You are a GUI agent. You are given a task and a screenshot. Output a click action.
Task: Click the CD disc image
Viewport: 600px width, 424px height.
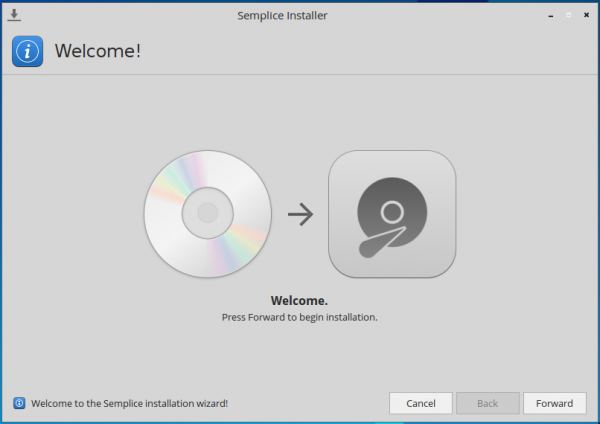(x=208, y=214)
